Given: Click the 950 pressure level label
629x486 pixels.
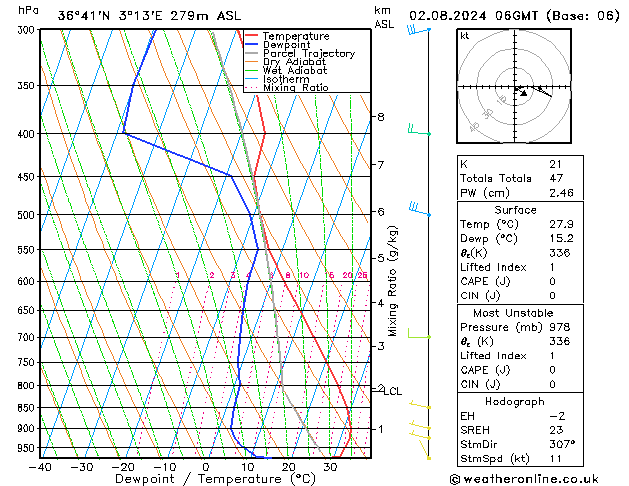Looking at the screenshot, I should click(x=28, y=448).
